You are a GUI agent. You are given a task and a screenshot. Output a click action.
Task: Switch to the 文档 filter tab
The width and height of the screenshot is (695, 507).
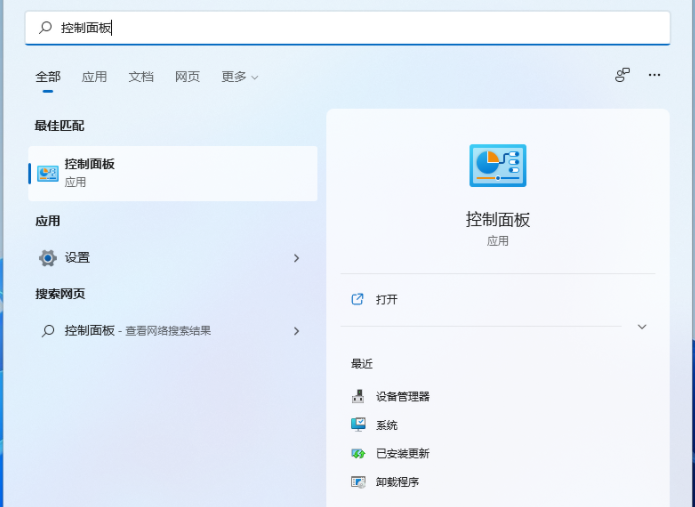[x=141, y=77]
